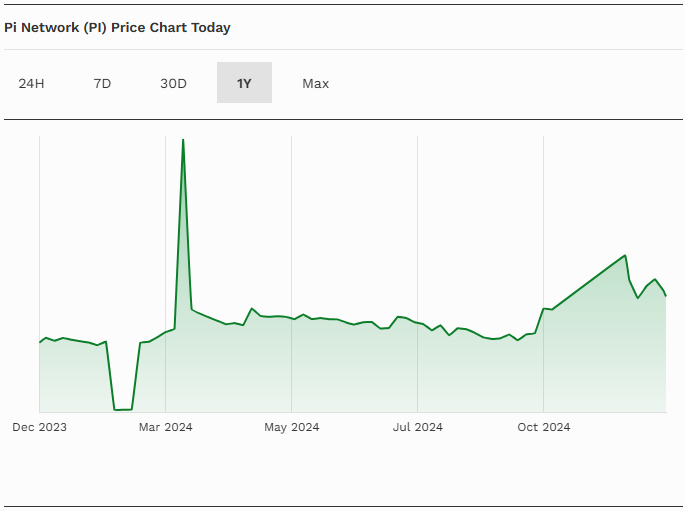Screen dimensions: 685x511
Task: Click the selected 1Y range tab
Action: tap(244, 83)
